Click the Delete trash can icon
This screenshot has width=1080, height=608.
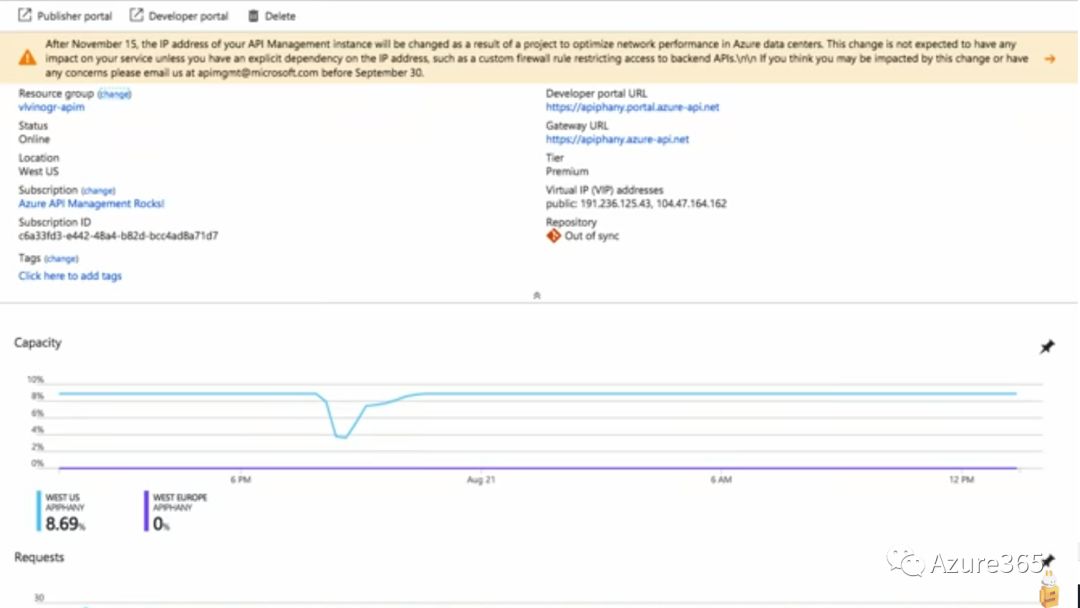(x=253, y=16)
